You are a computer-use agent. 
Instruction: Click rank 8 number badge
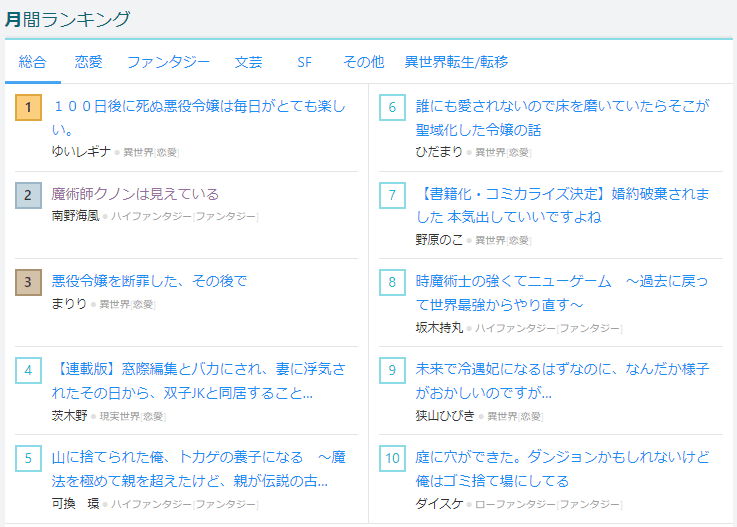tap(392, 282)
